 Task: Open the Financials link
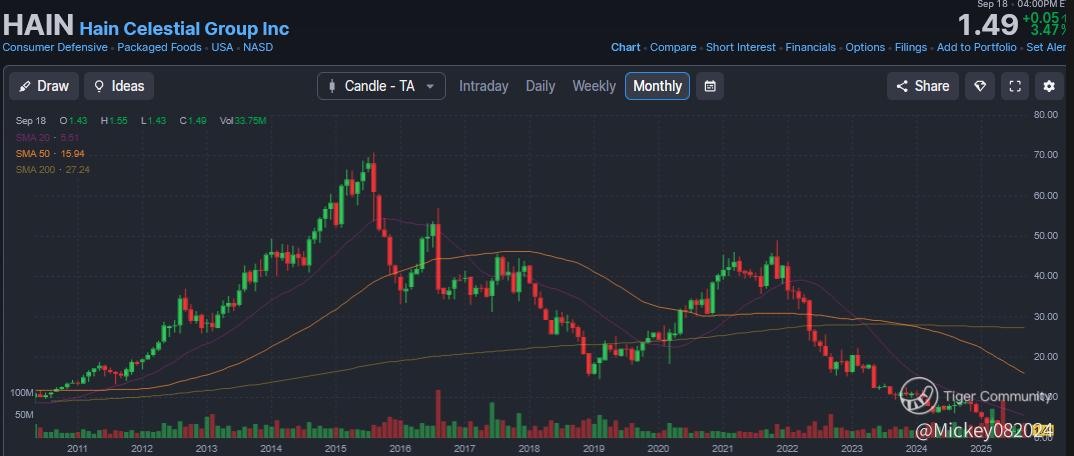pos(810,47)
